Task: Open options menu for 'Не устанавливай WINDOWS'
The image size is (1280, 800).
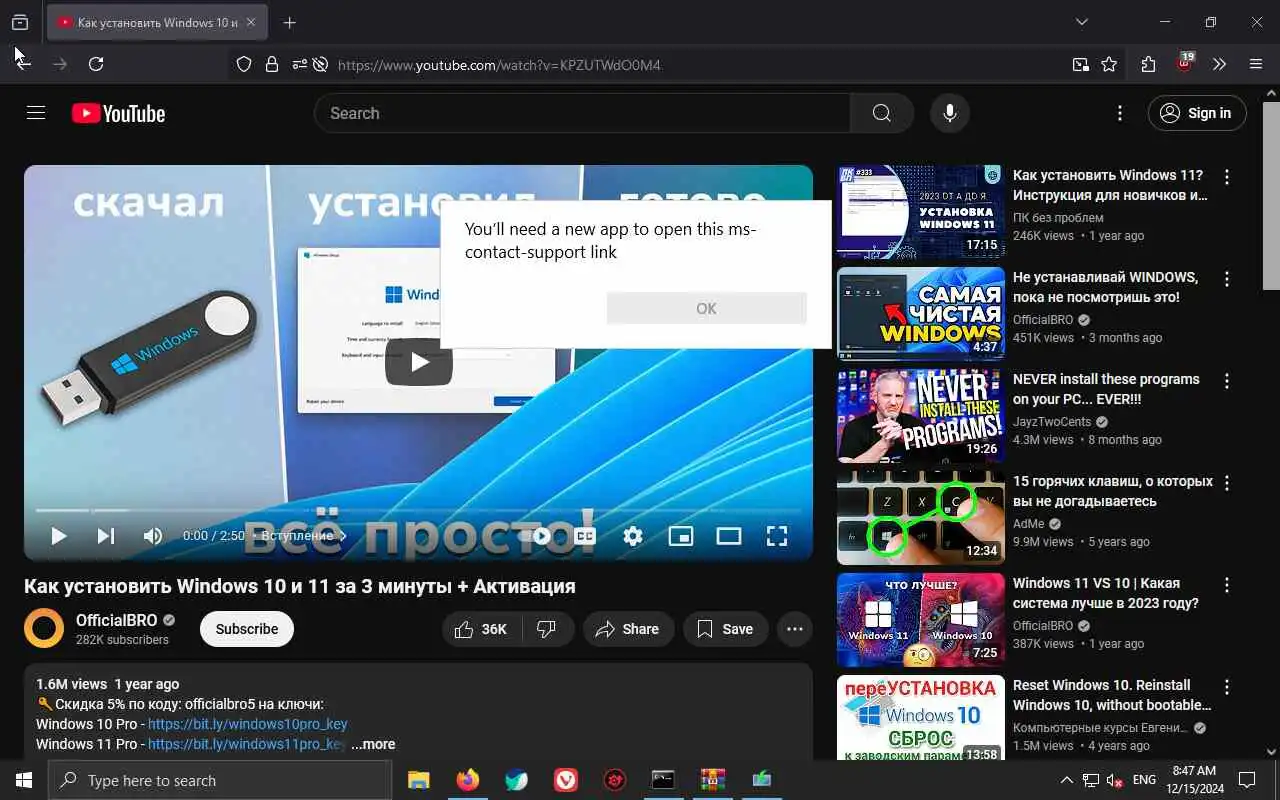Action: click(1227, 279)
